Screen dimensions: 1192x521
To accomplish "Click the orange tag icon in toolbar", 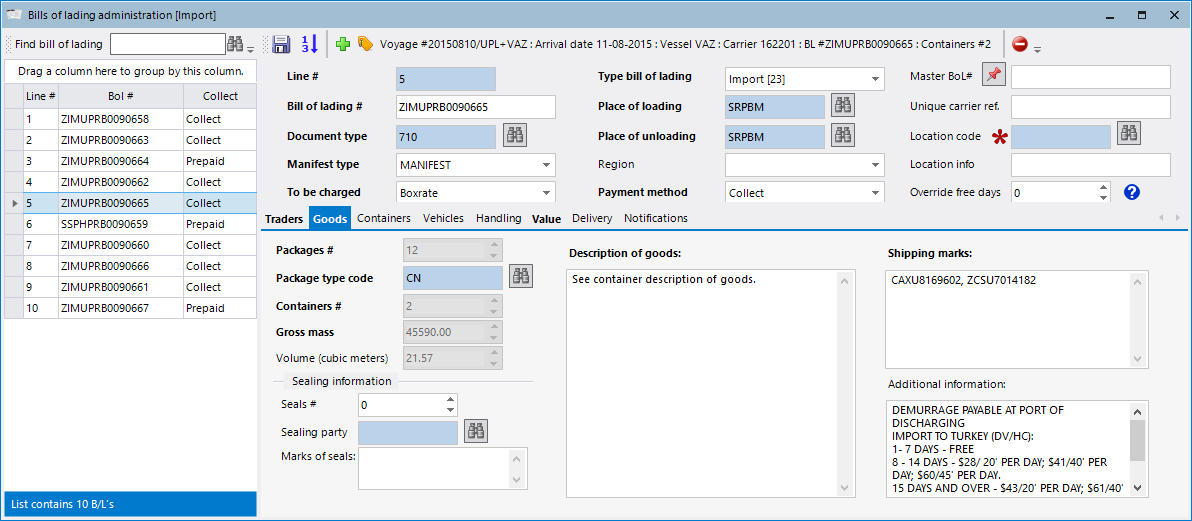I will [x=365, y=44].
